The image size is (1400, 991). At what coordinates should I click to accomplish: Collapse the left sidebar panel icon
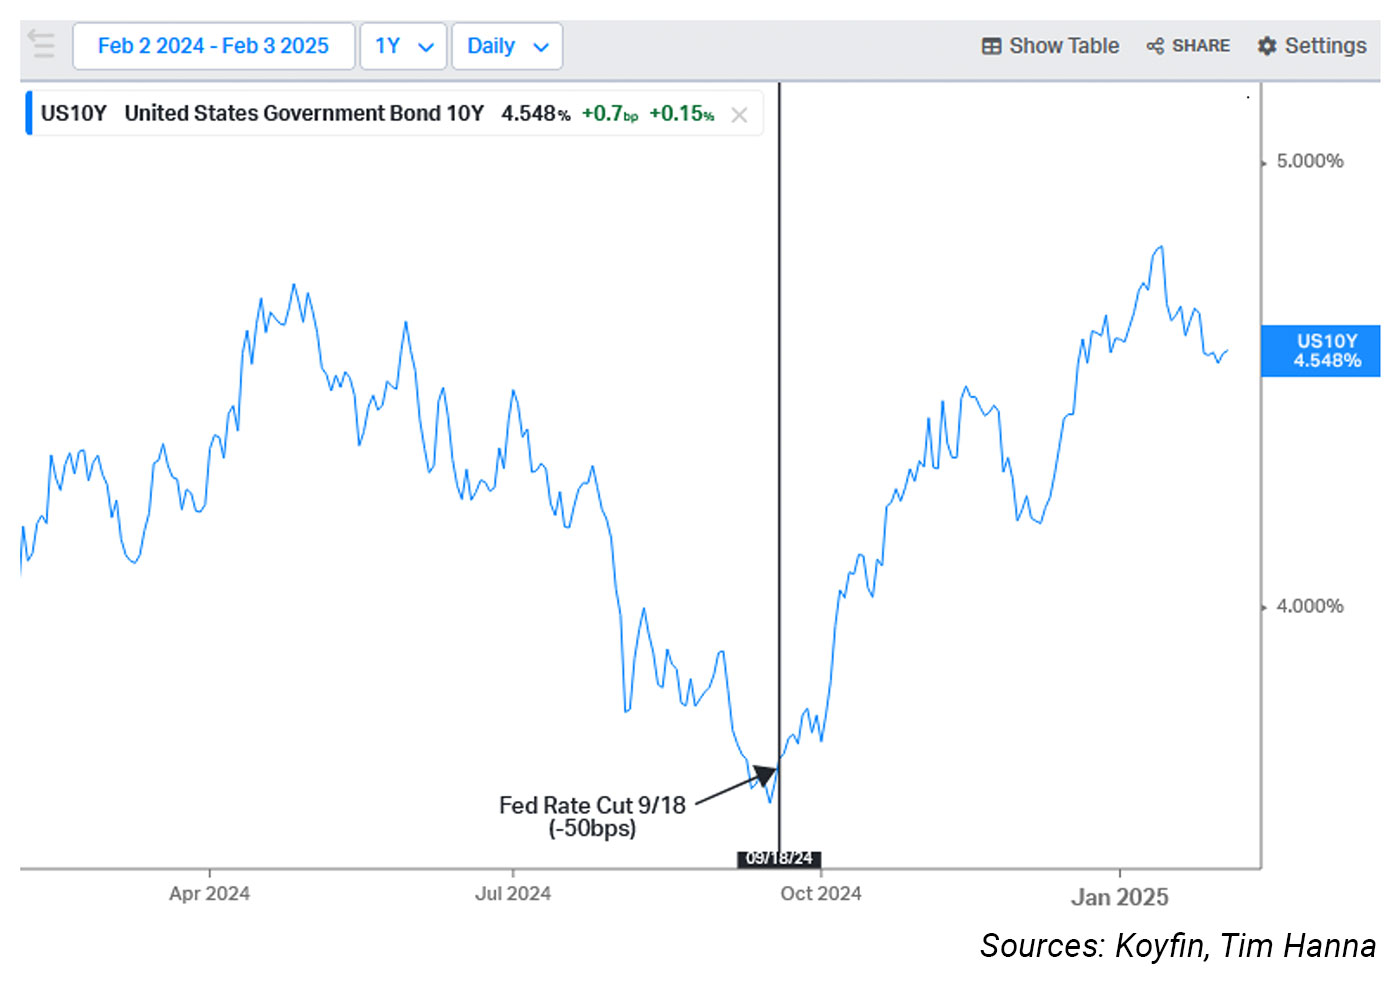(42, 45)
